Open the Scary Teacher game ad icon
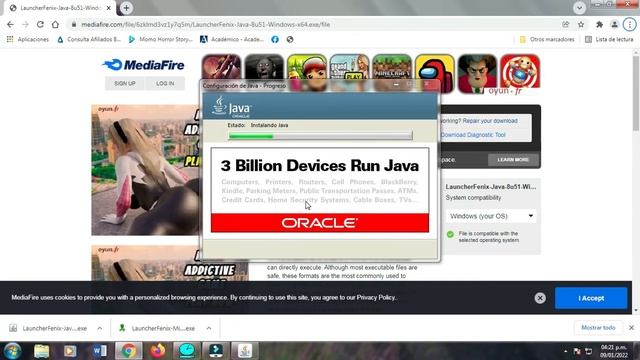This screenshot has height=360, width=640. 477,73
